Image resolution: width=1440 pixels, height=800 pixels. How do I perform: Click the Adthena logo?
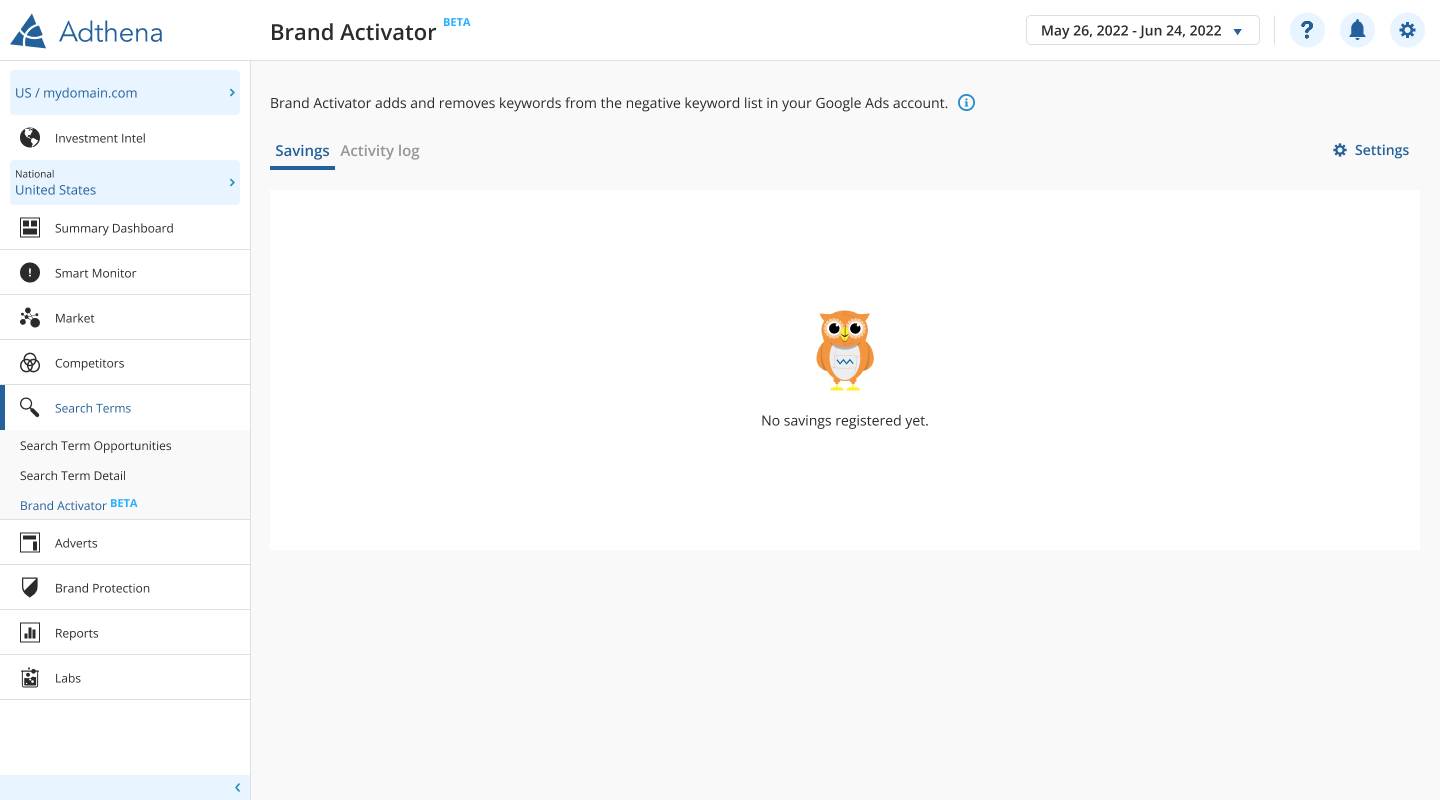click(87, 31)
